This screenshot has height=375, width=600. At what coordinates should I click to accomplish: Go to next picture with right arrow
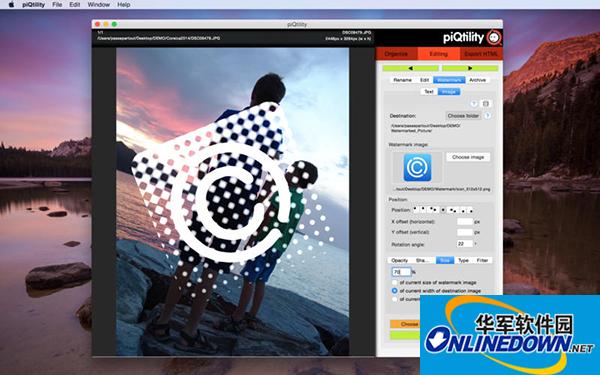(x=470, y=68)
